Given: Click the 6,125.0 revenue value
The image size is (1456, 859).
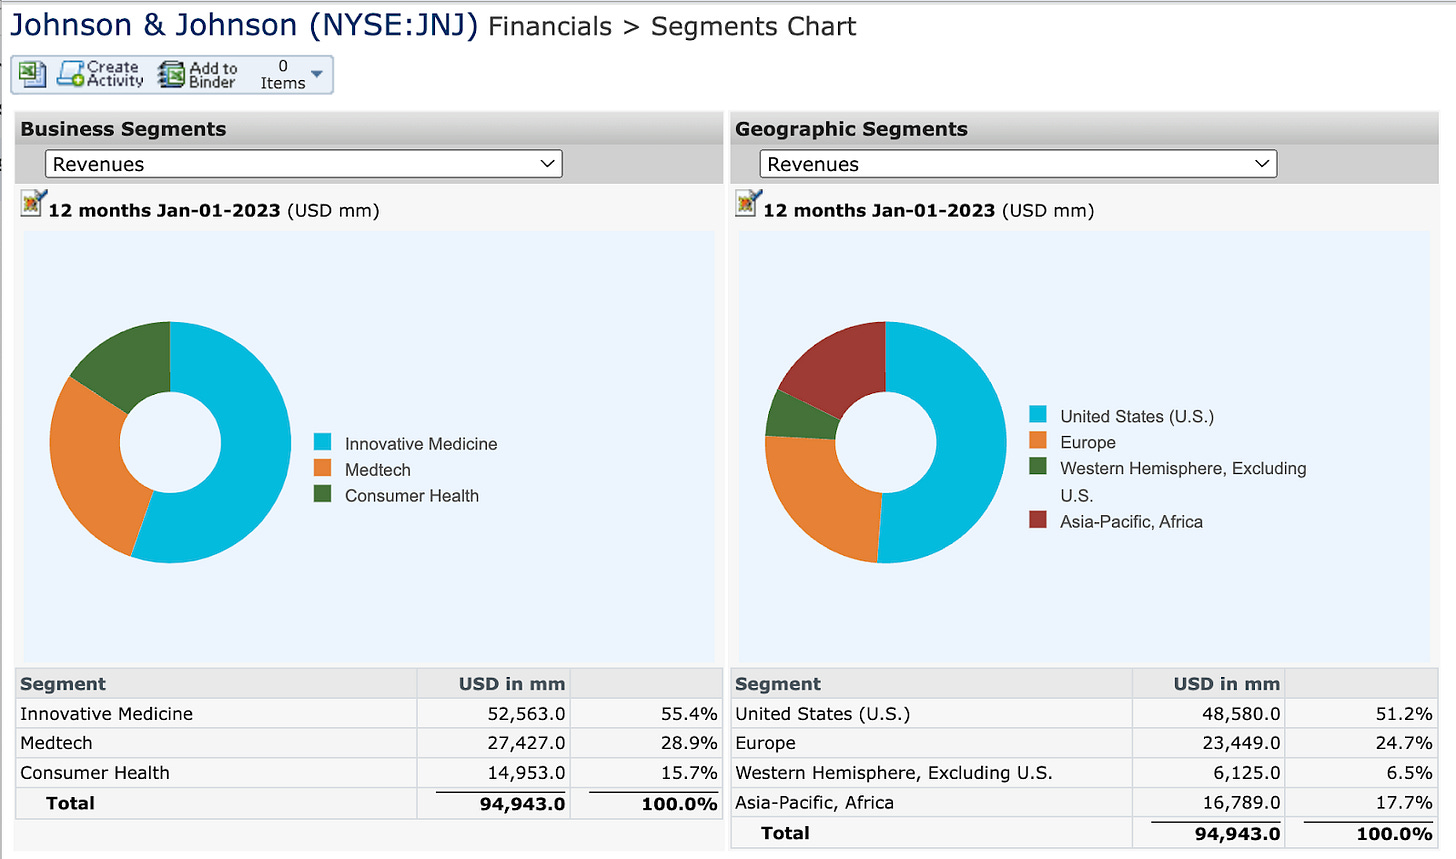Looking at the screenshot, I should (x=1247, y=773).
